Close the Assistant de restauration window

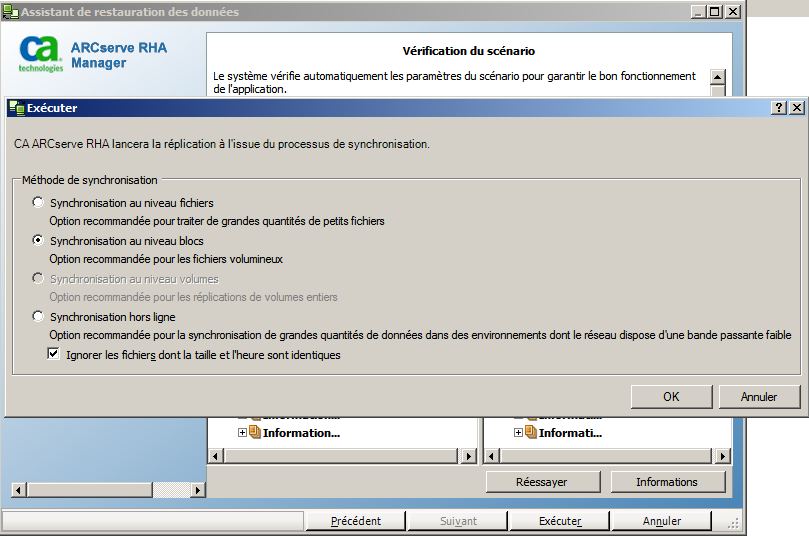click(x=733, y=11)
